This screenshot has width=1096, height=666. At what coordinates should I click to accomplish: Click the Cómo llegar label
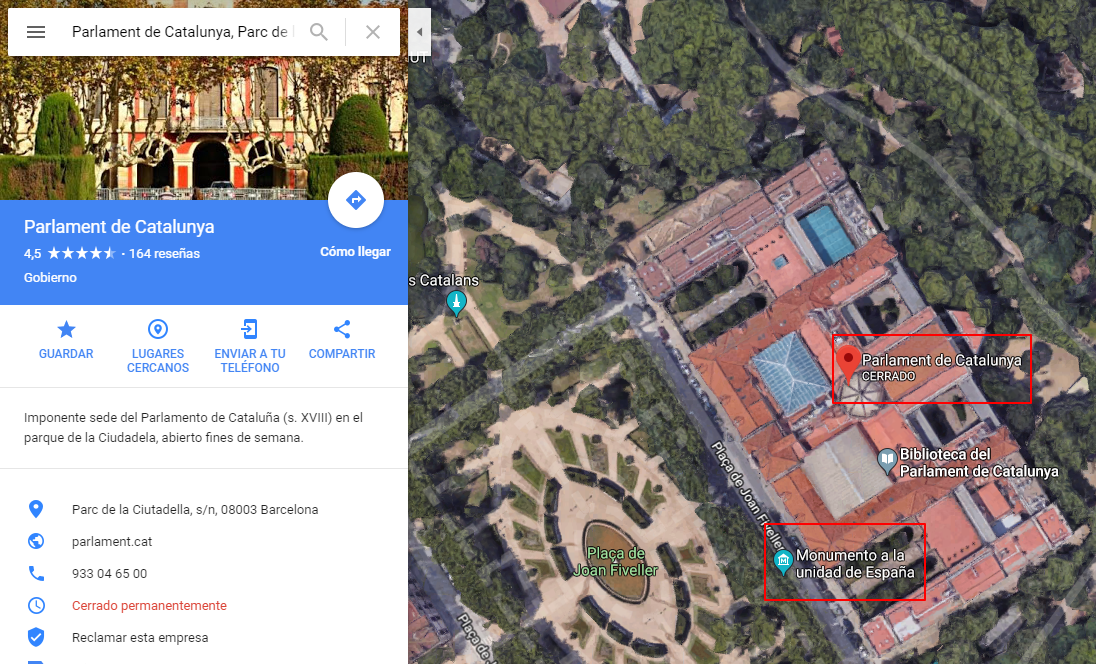coord(355,252)
